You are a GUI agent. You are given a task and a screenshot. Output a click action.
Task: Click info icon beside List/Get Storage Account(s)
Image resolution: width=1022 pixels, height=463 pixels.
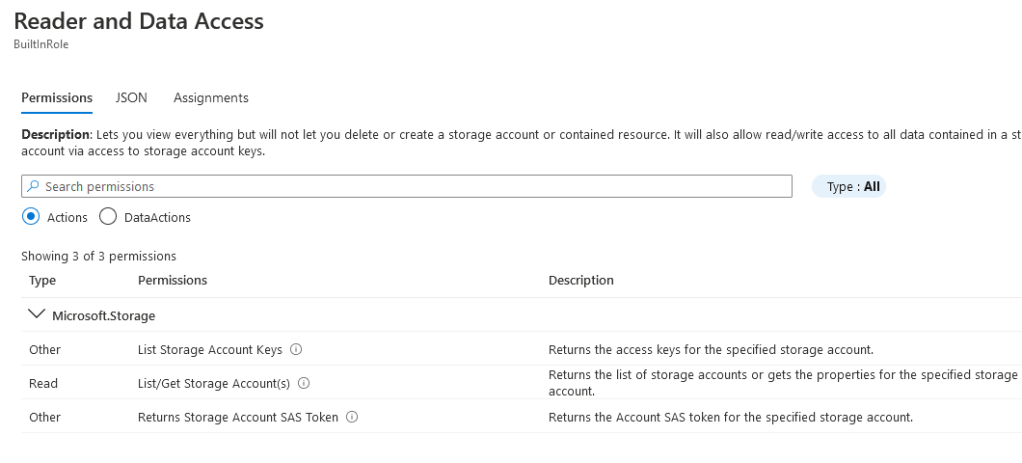tap(304, 383)
